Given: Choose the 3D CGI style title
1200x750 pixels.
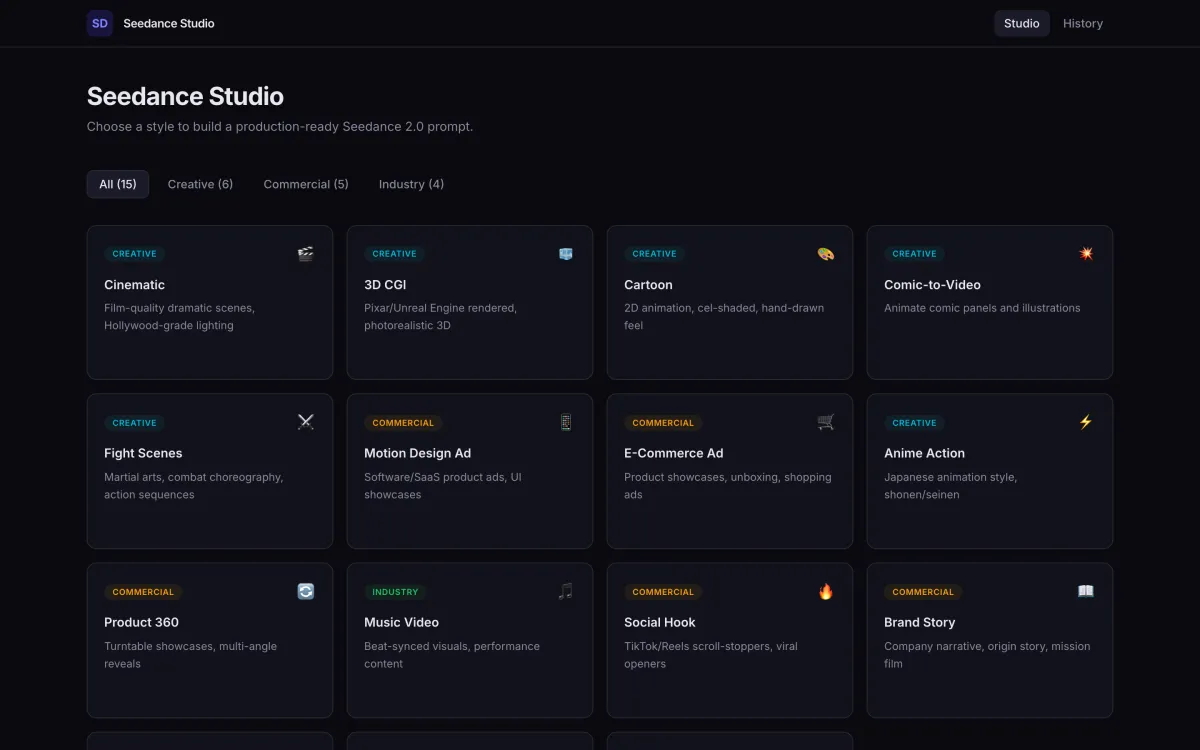Looking at the screenshot, I should [385, 285].
